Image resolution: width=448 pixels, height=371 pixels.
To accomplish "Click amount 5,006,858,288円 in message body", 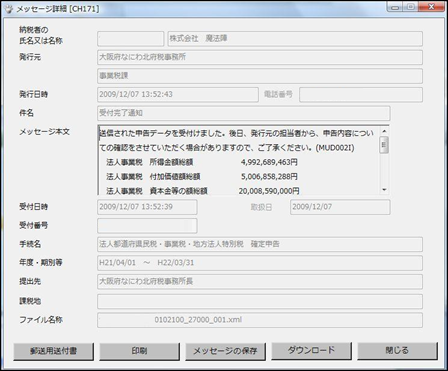I will (x=269, y=177).
